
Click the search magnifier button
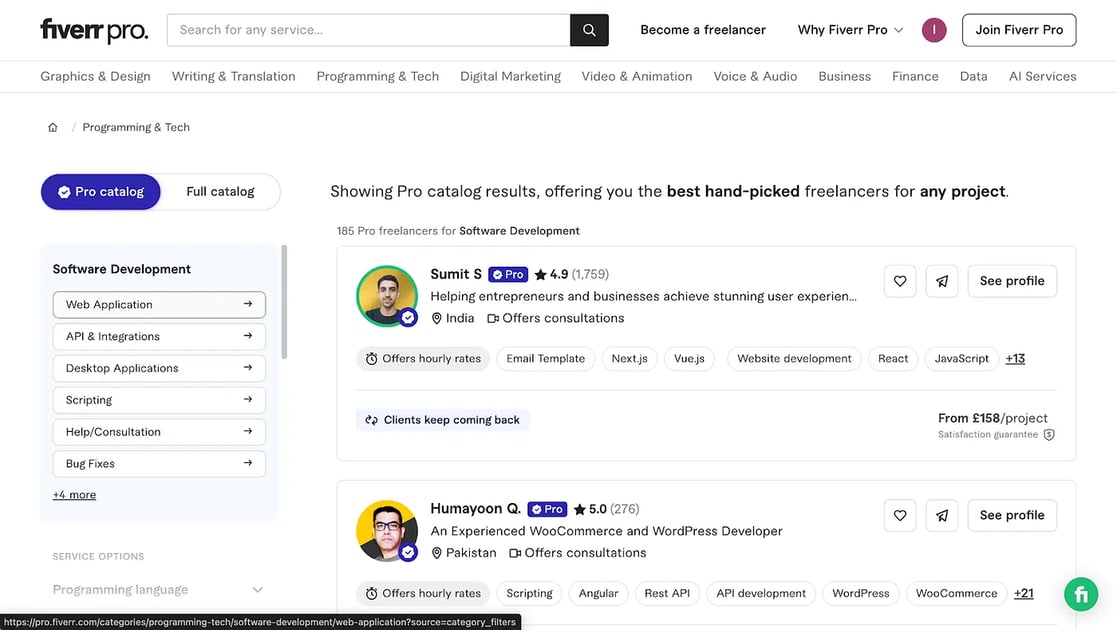tap(589, 30)
